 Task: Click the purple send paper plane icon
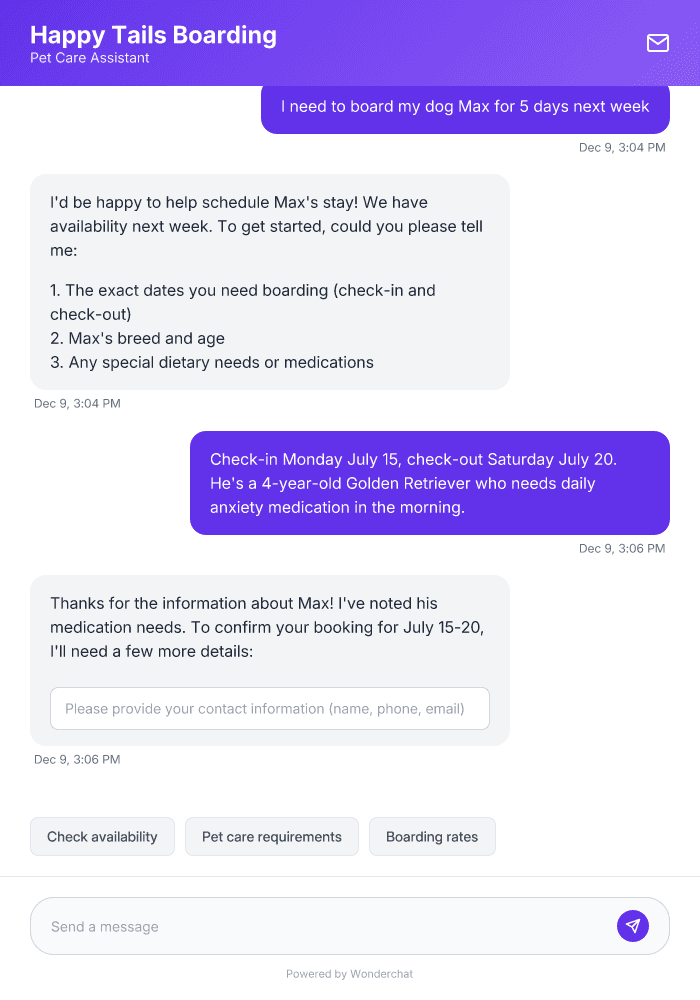633,925
